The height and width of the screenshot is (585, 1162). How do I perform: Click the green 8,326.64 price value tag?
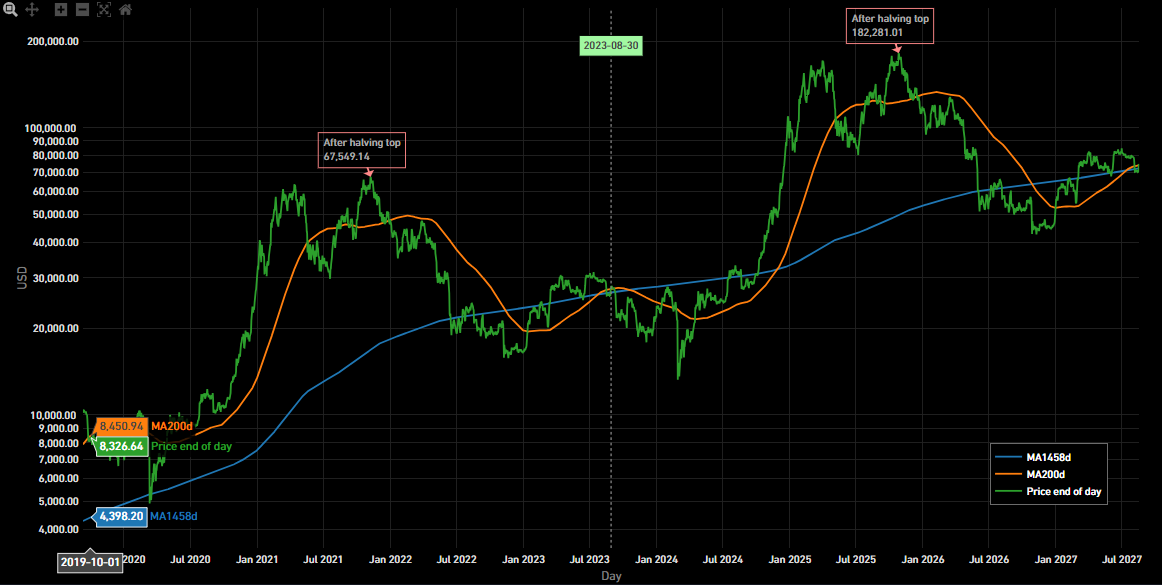122,446
